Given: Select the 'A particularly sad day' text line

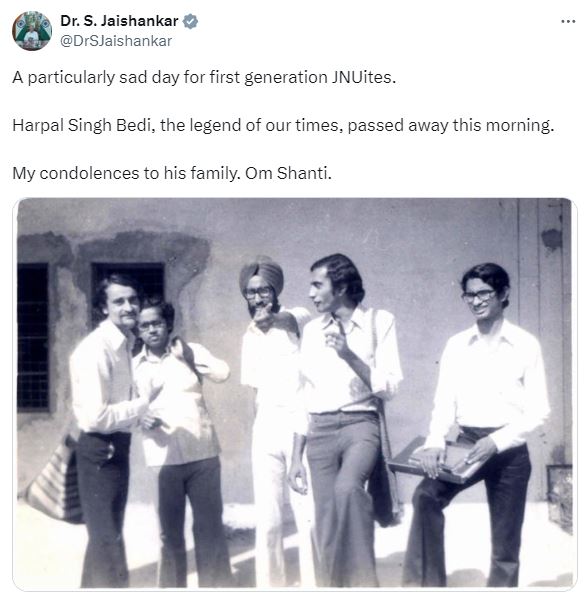Looking at the screenshot, I should pyautogui.click(x=204, y=77).
